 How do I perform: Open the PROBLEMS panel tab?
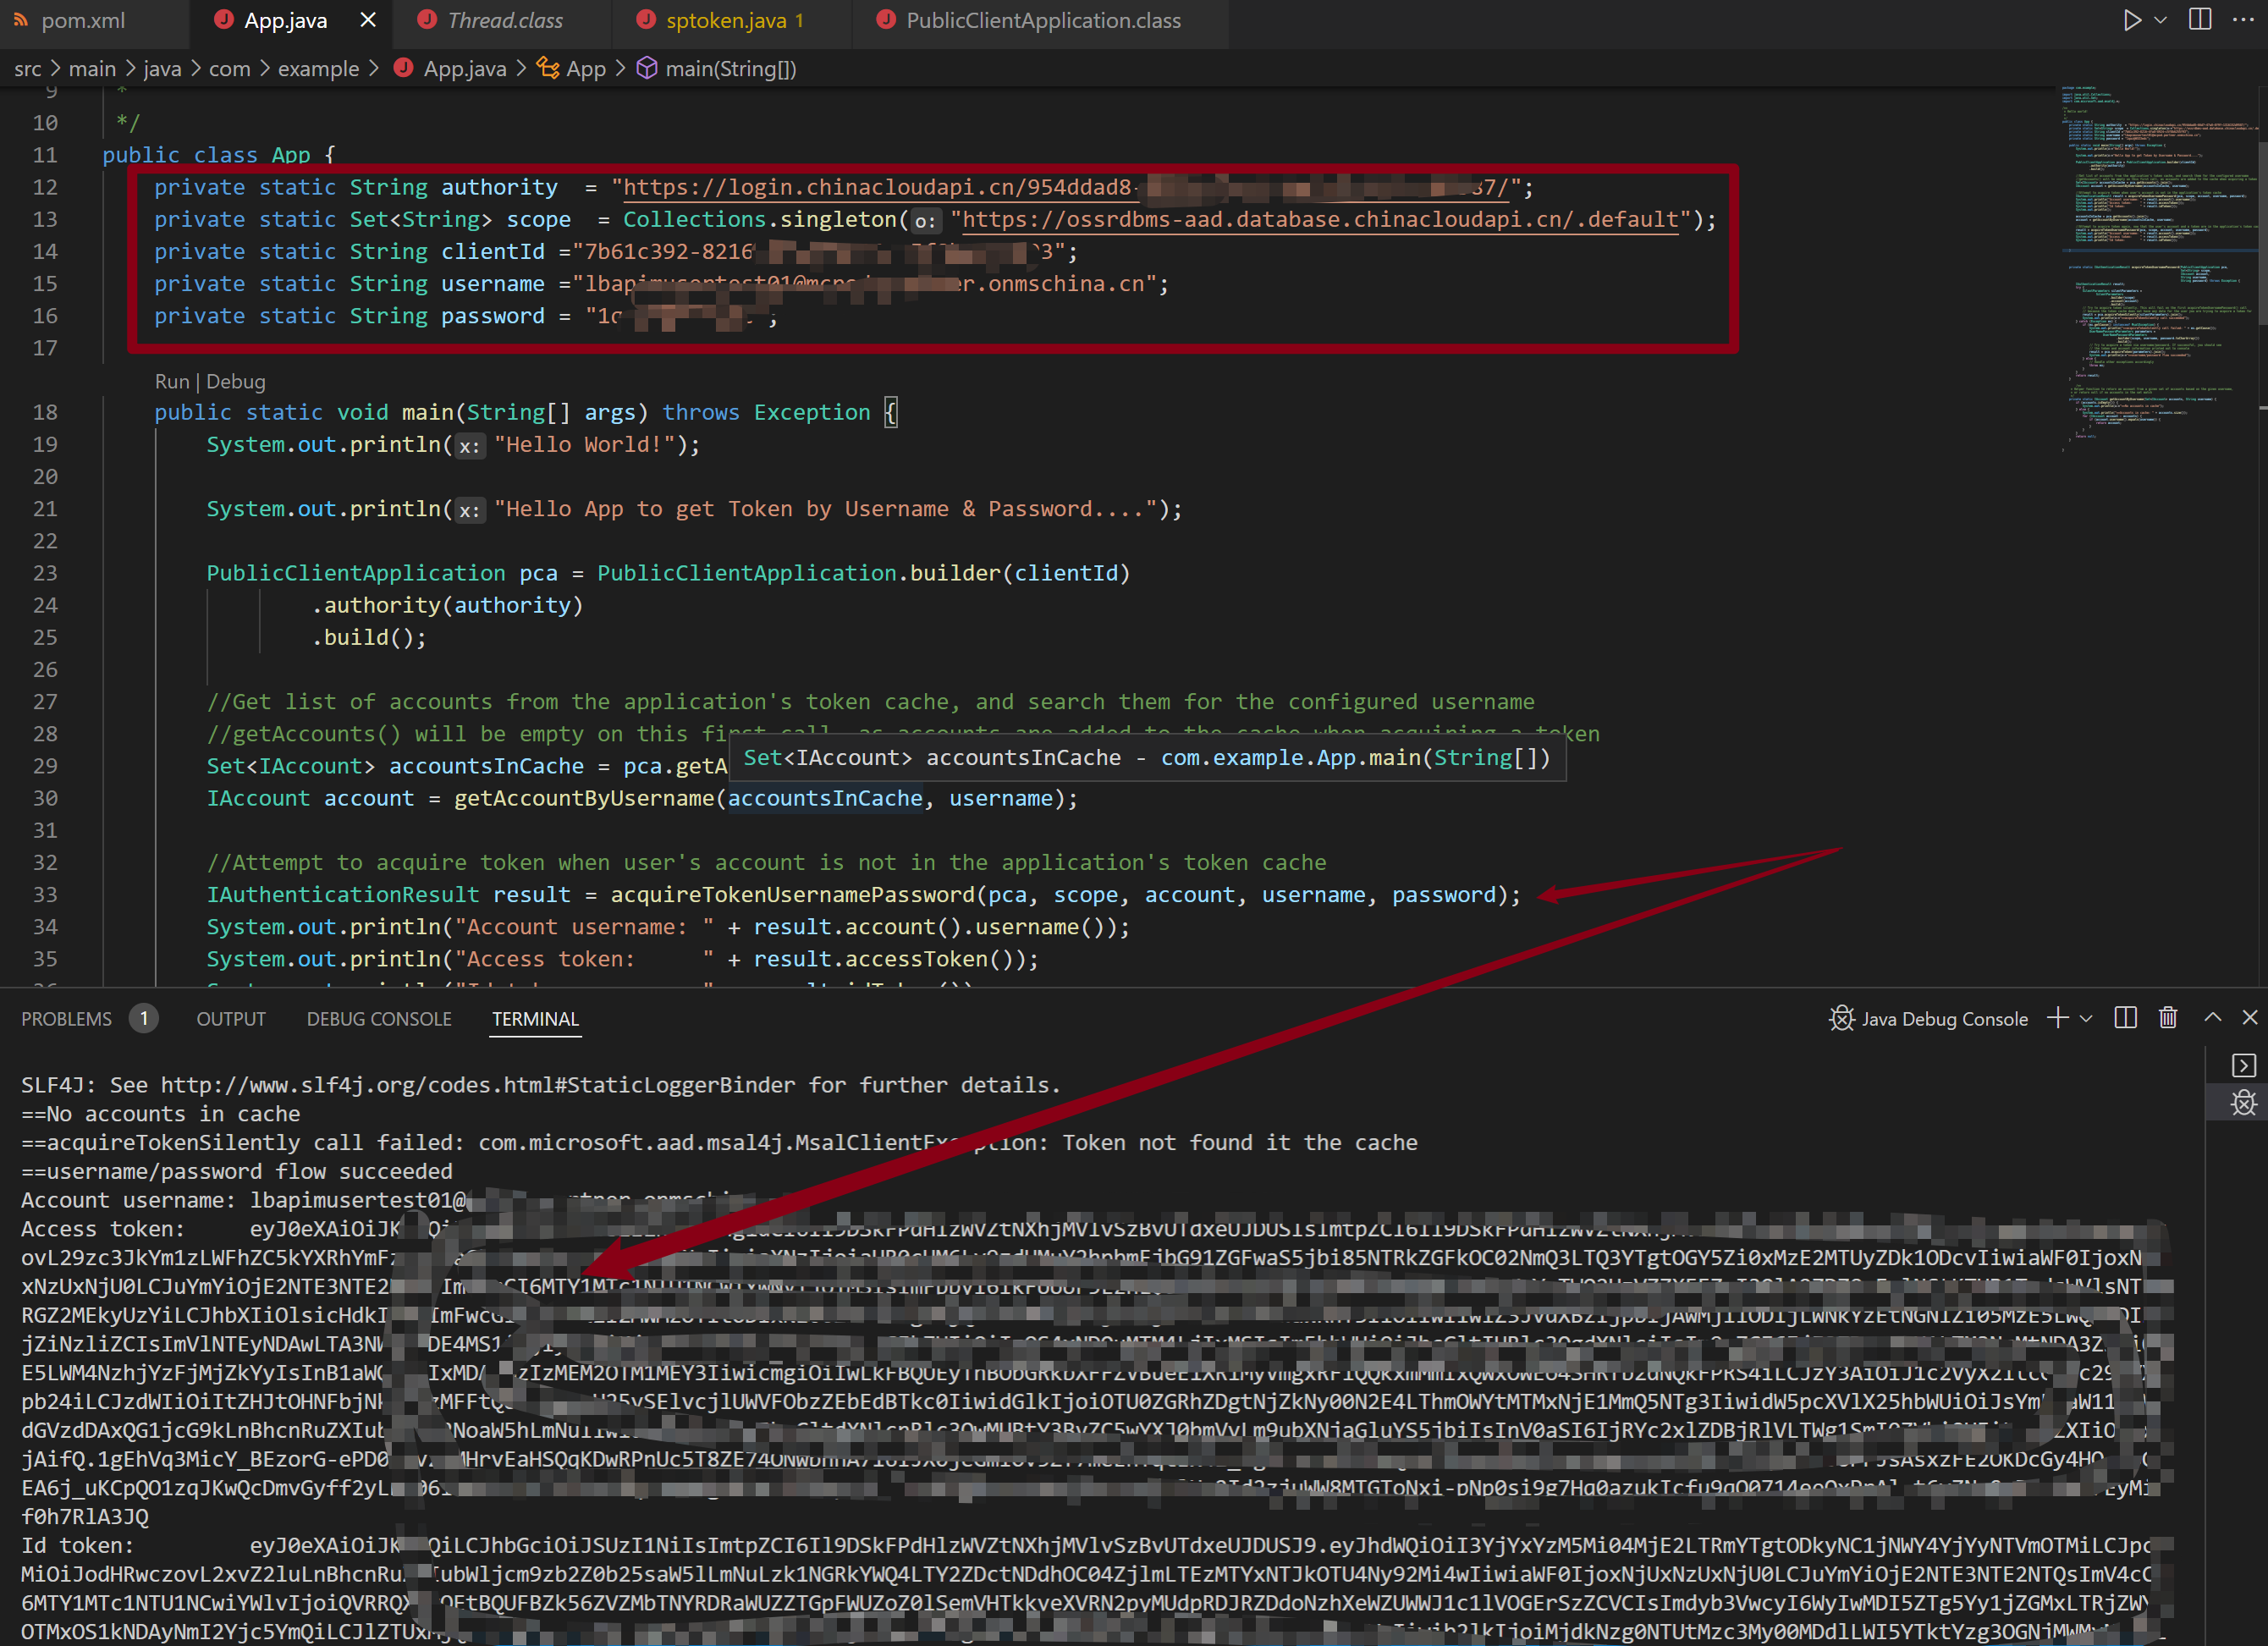click(66, 1018)
